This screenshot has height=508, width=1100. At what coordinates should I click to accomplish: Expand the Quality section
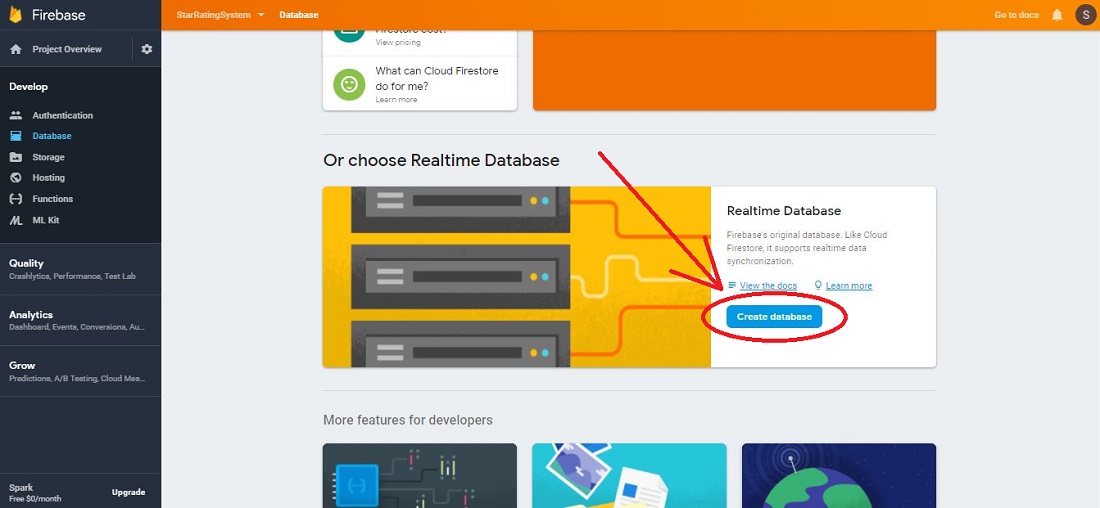coord(81,269)
